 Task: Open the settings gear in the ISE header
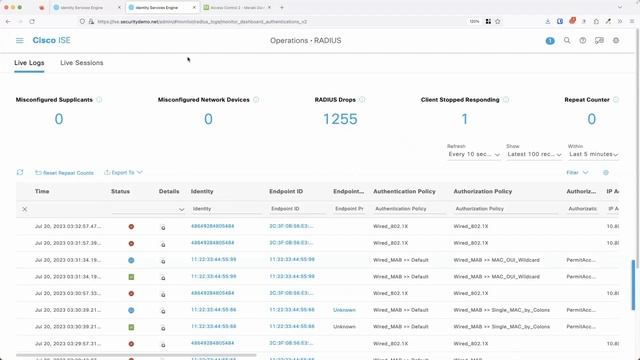[x=616, y=40]
